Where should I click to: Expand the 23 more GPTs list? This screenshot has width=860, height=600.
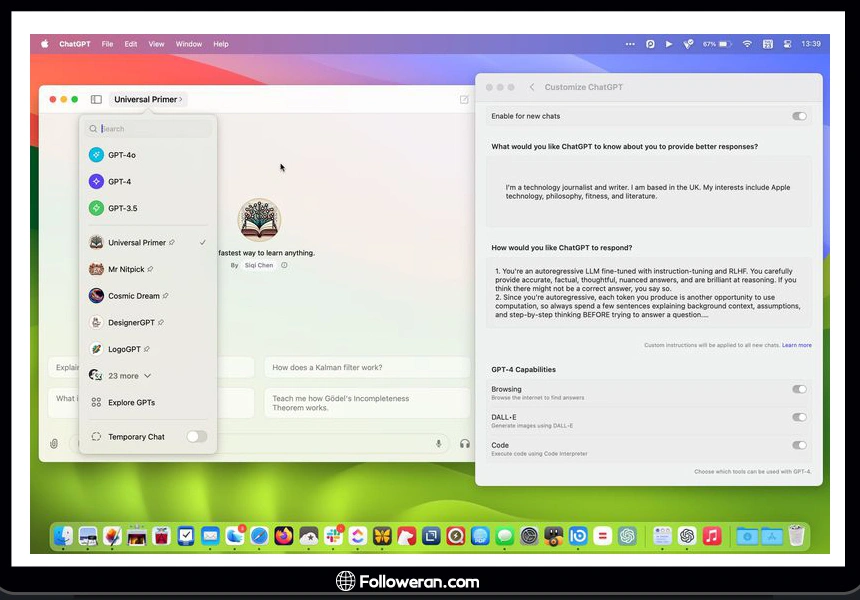(129, 376)
